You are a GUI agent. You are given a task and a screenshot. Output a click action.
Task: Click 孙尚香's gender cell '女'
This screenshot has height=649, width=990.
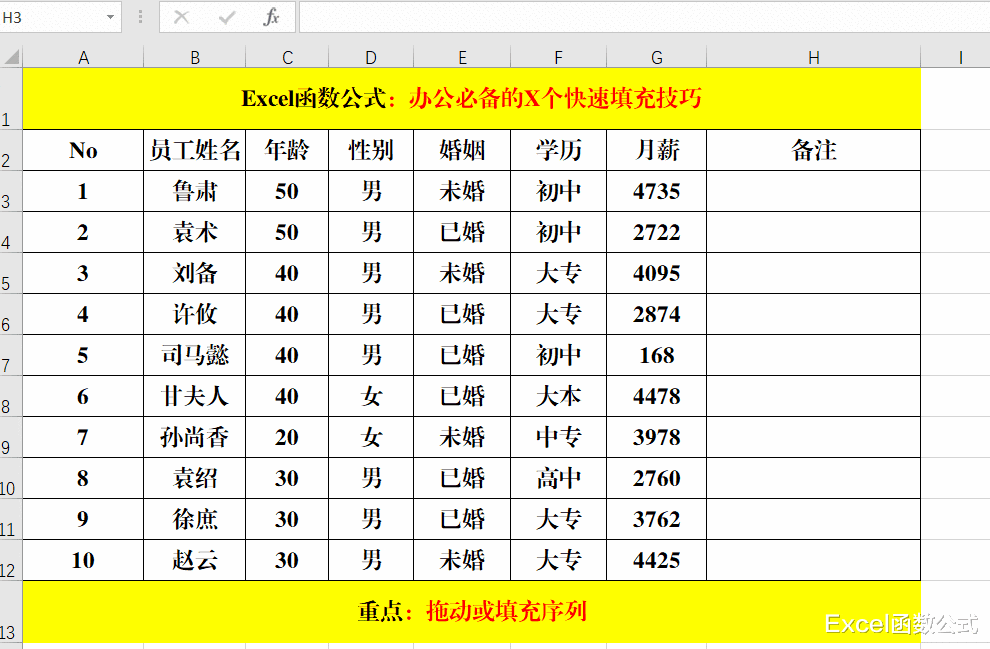[x=371, y=438]
